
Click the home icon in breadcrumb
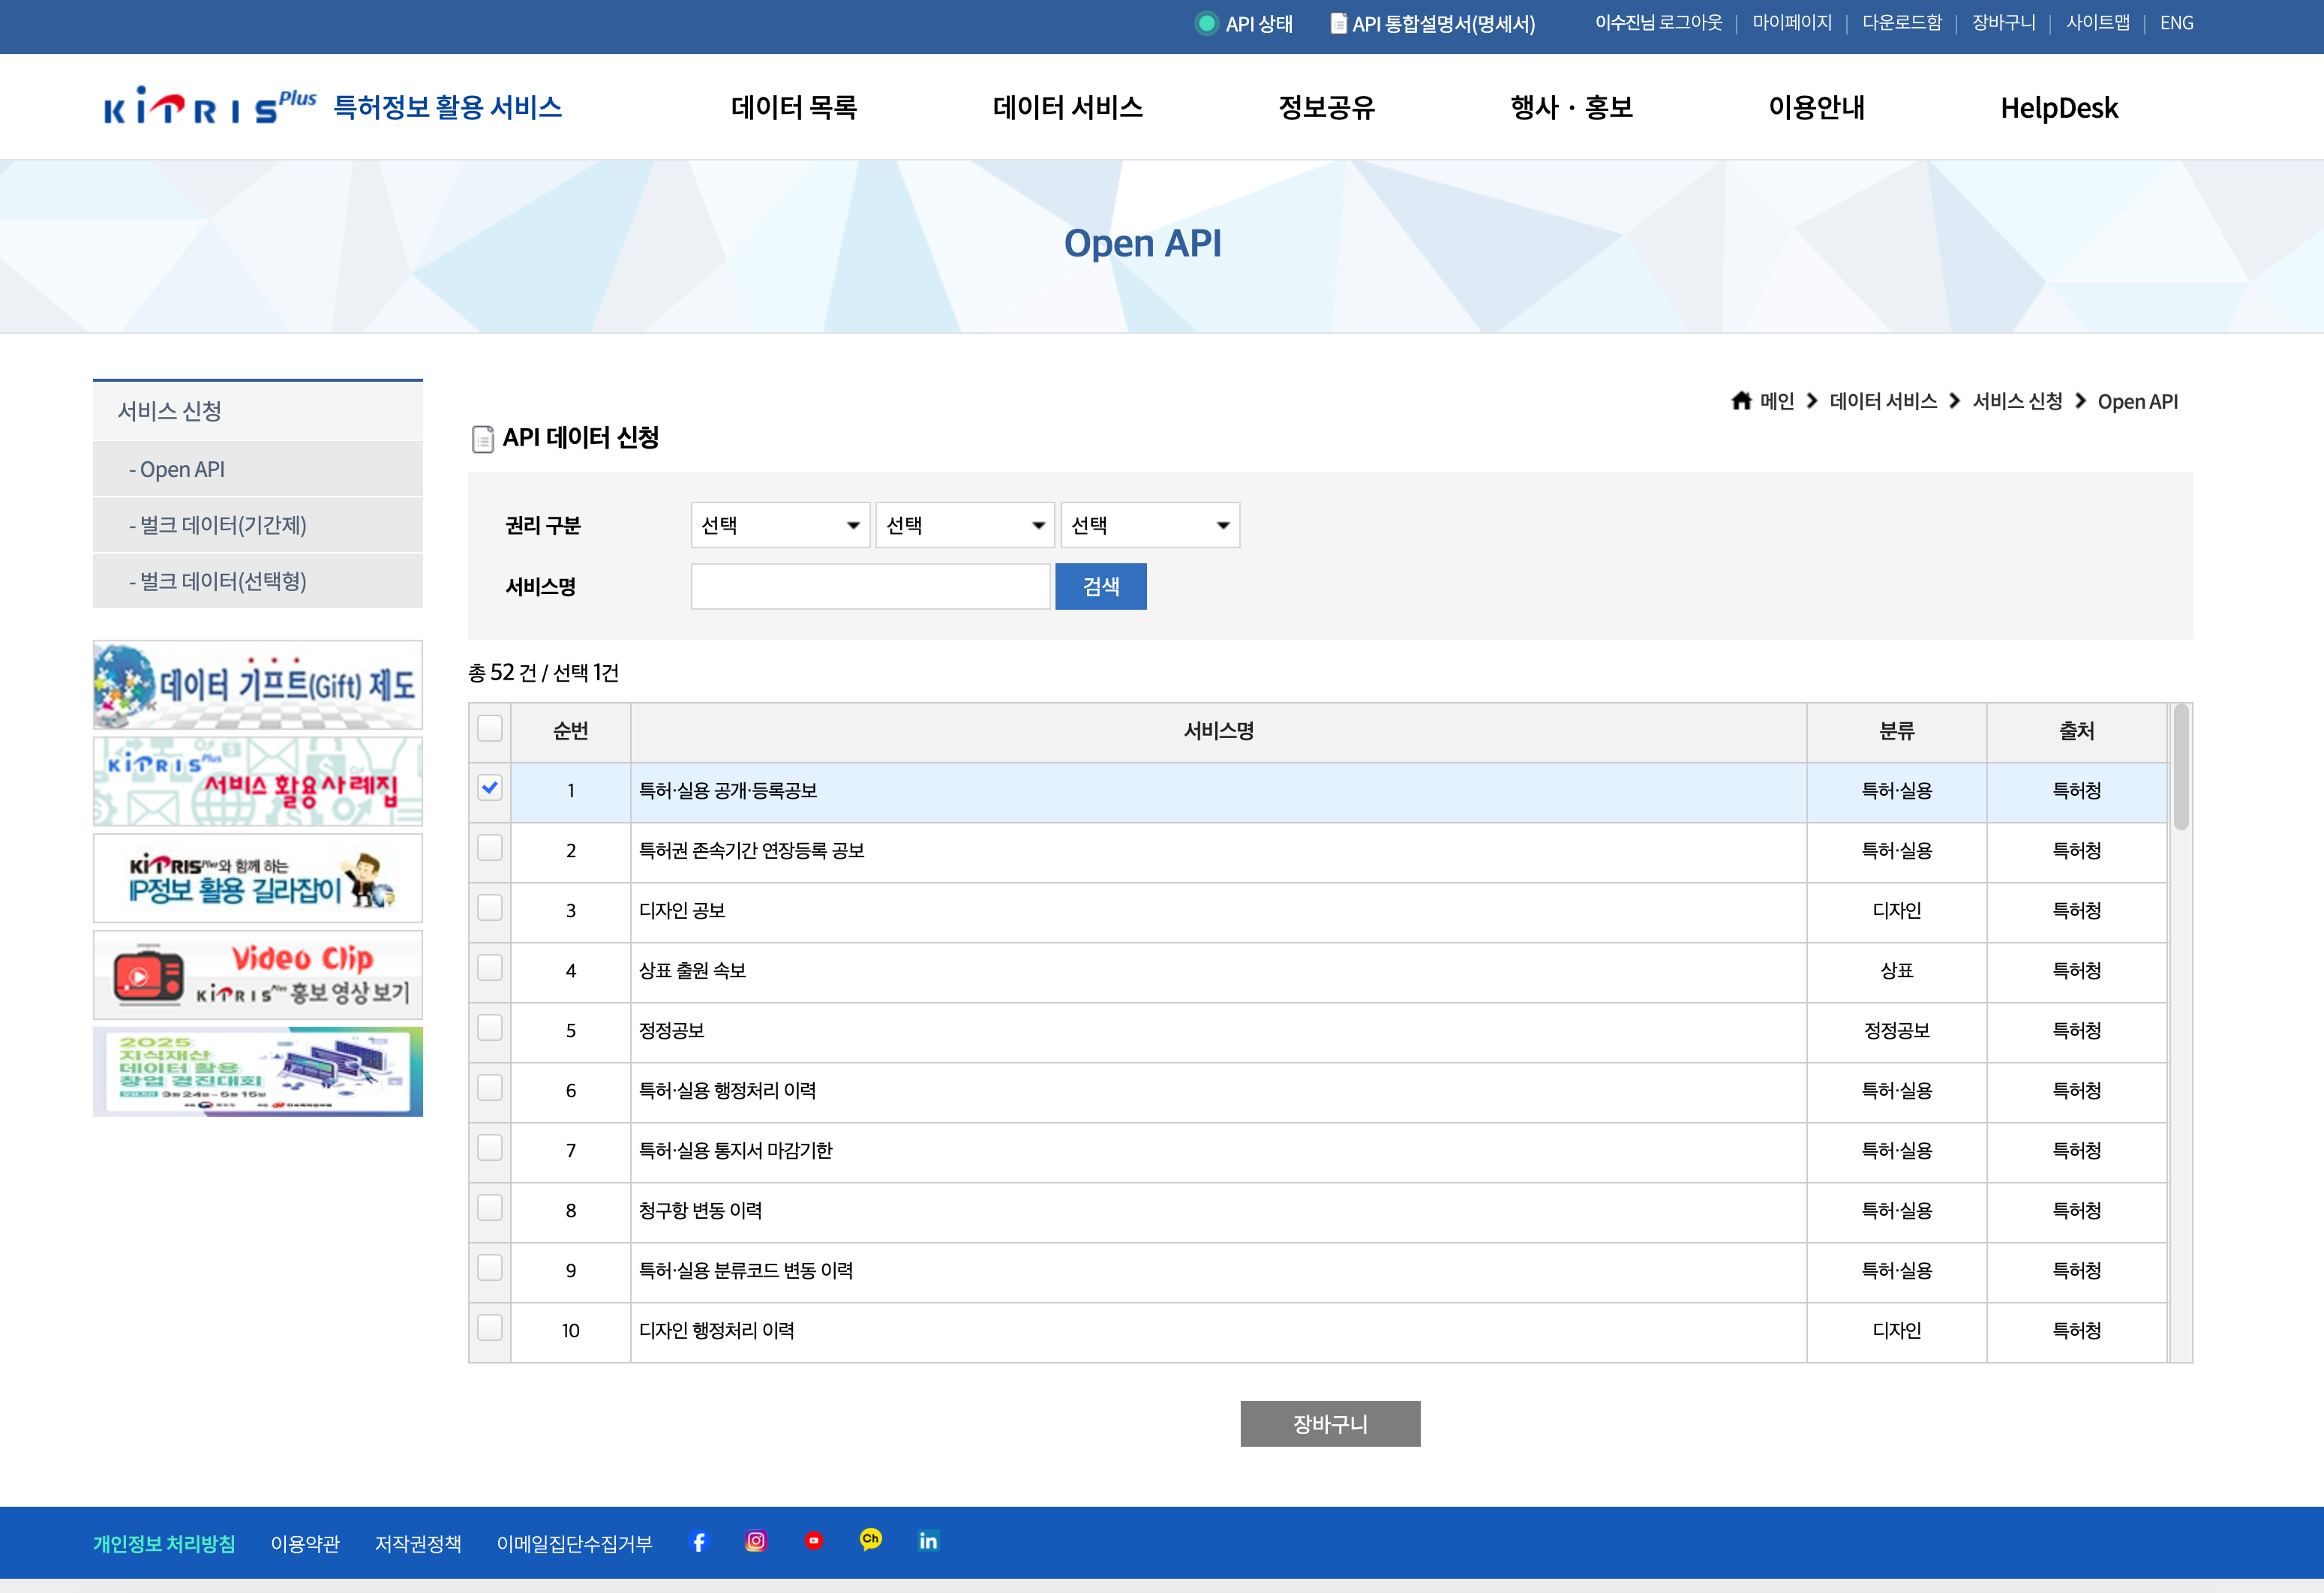(x=1741, y=401)
